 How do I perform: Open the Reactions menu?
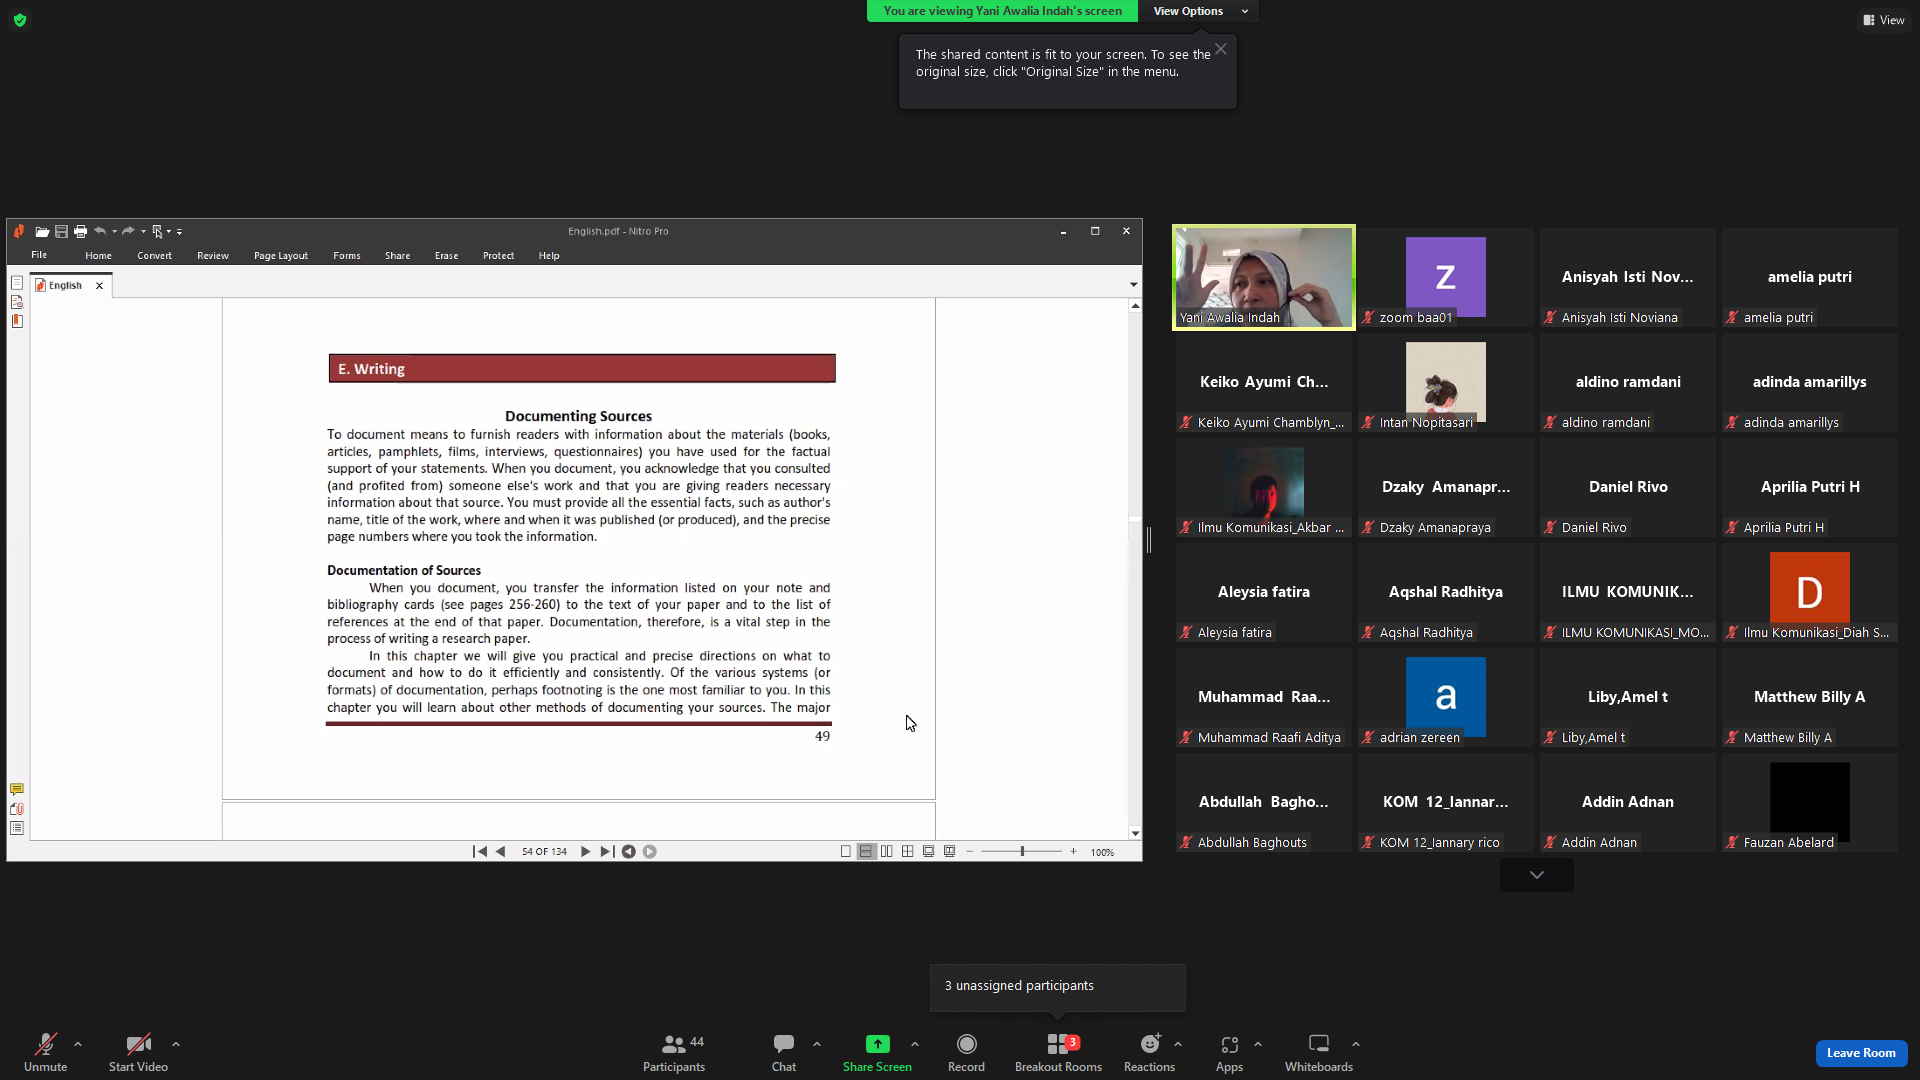1149,1053
